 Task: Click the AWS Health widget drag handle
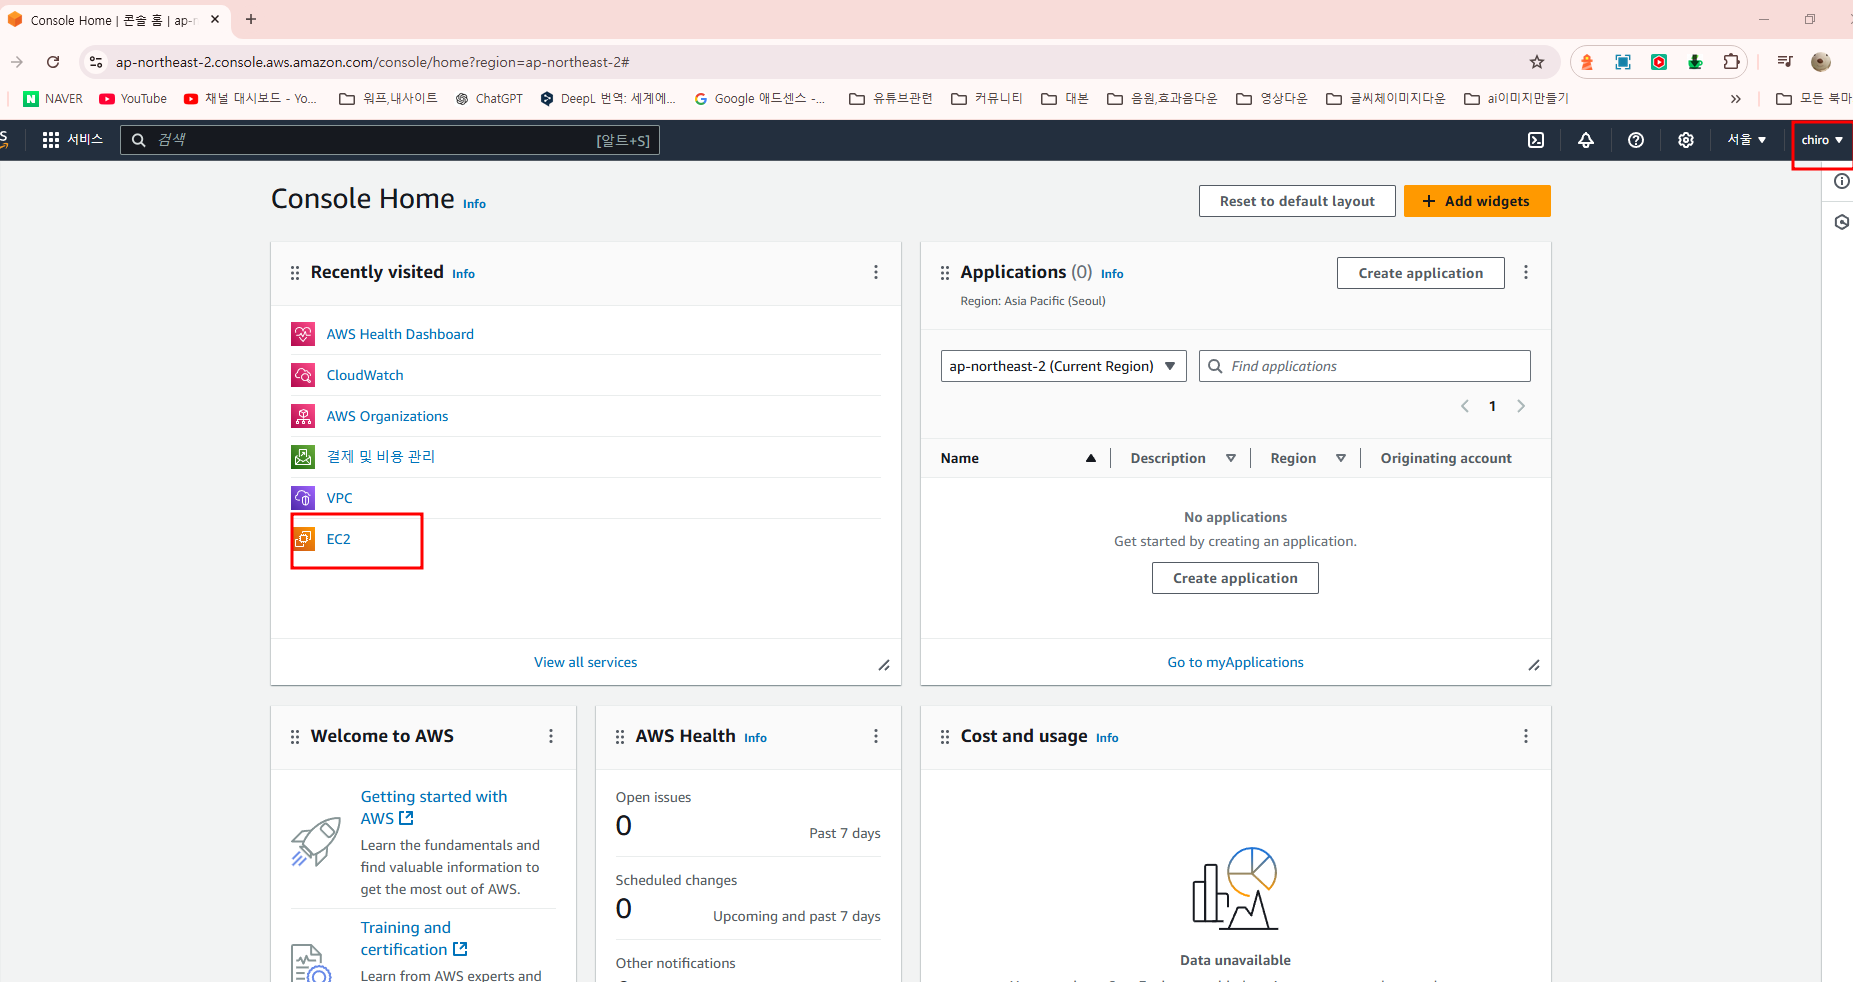click(620, 737)
